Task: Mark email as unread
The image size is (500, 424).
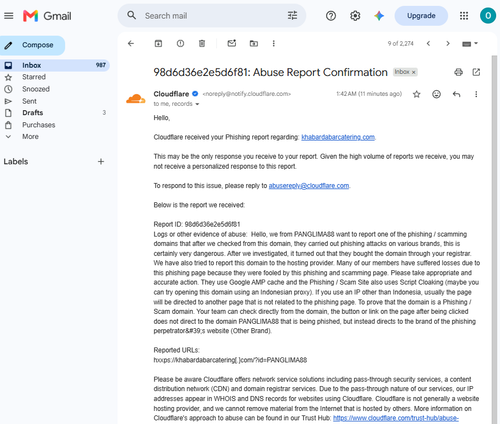Action: click(x=232, y=43)
